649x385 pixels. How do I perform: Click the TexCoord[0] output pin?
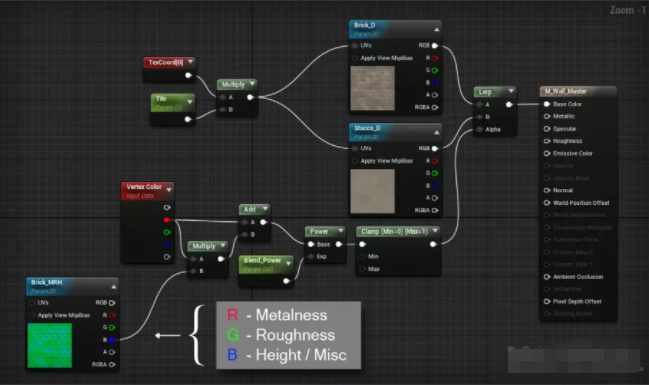[x=188, y=75]
